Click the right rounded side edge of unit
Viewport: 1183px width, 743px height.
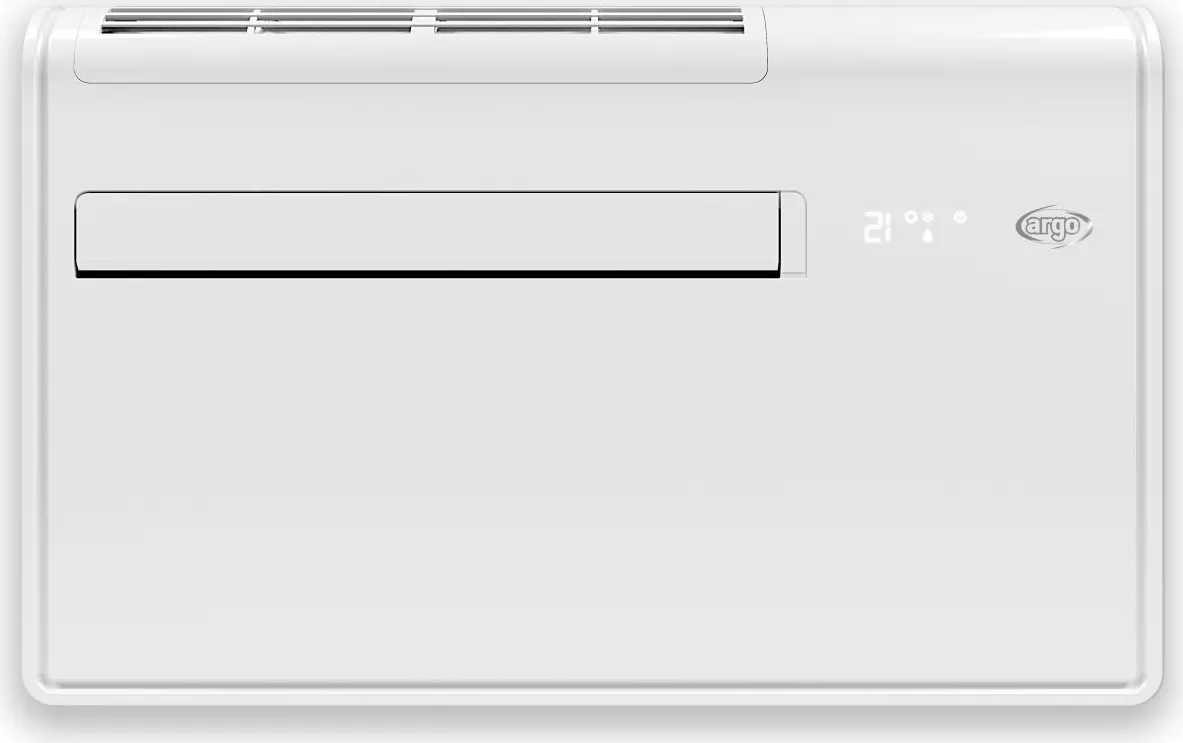click(x=1149, y=355)
